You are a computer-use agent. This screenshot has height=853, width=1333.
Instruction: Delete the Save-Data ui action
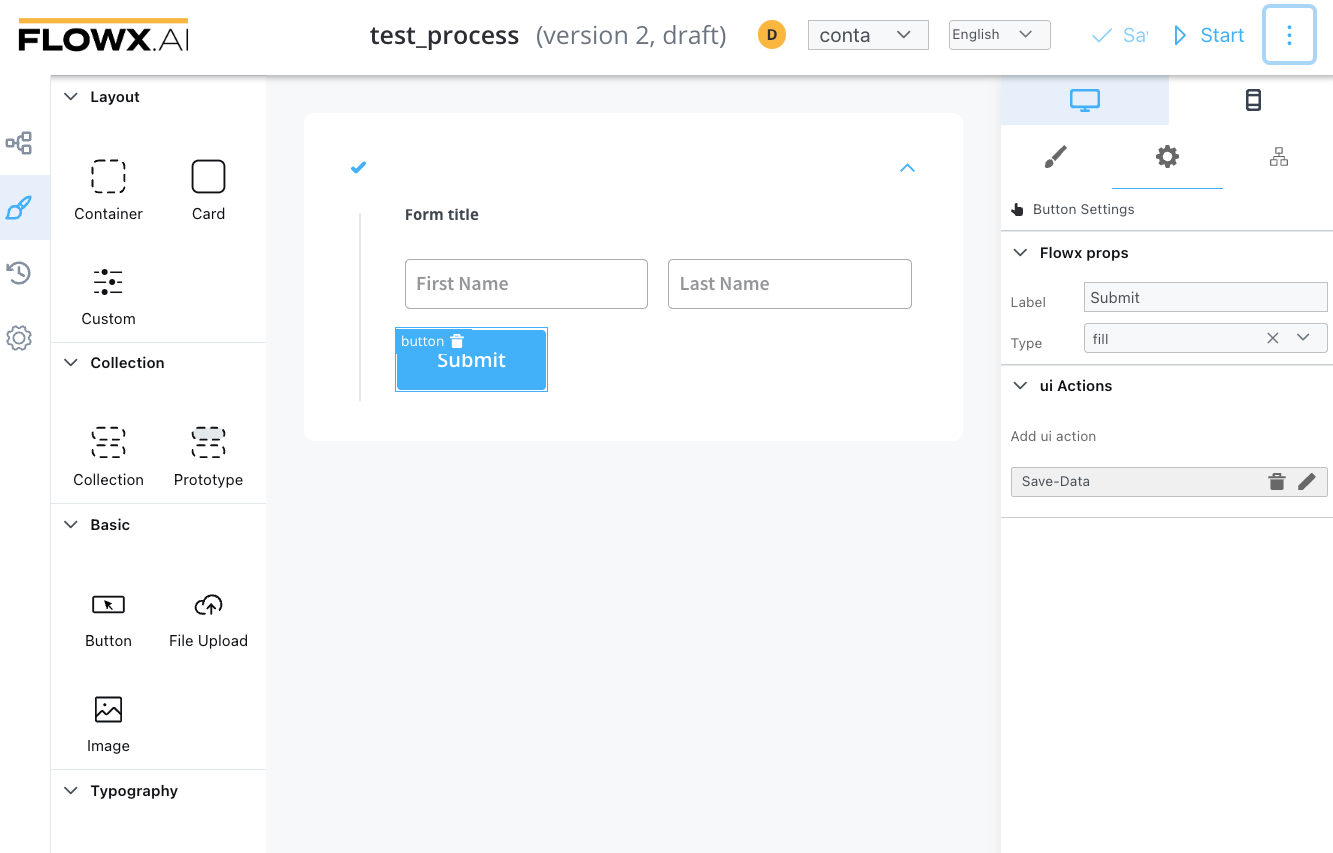1276,482
